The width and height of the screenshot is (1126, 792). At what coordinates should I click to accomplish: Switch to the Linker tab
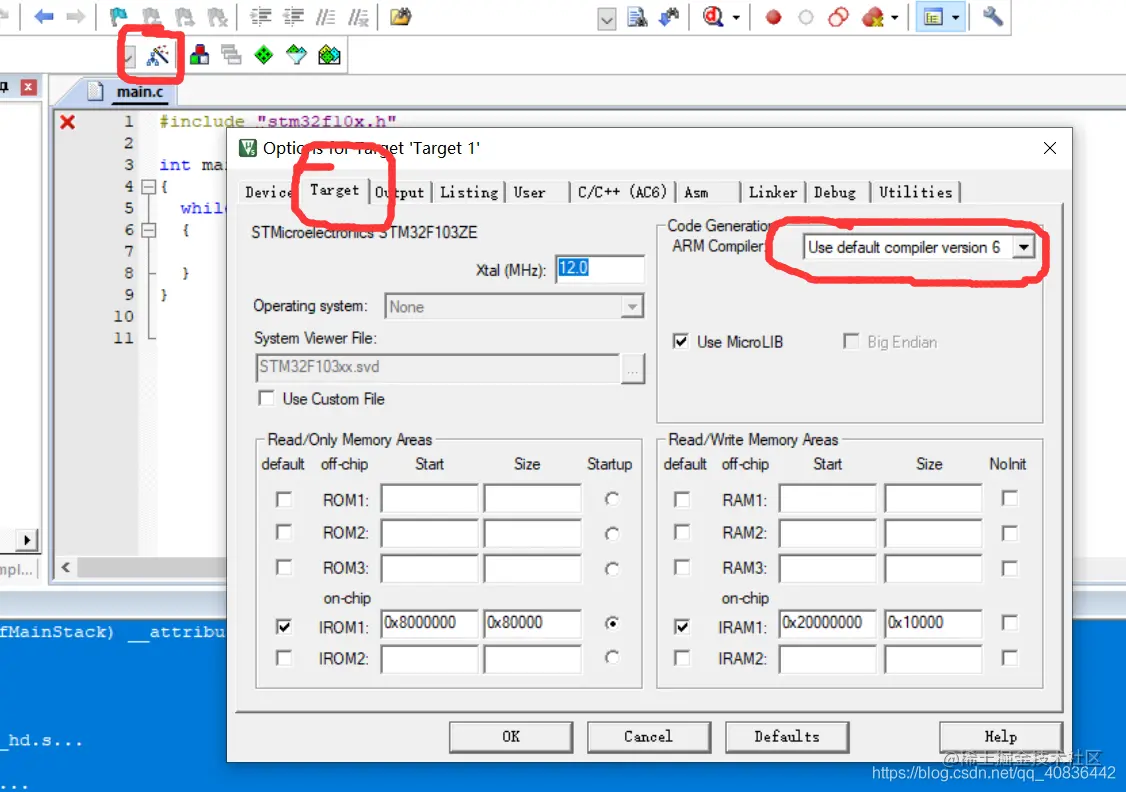tap(773, 192)
